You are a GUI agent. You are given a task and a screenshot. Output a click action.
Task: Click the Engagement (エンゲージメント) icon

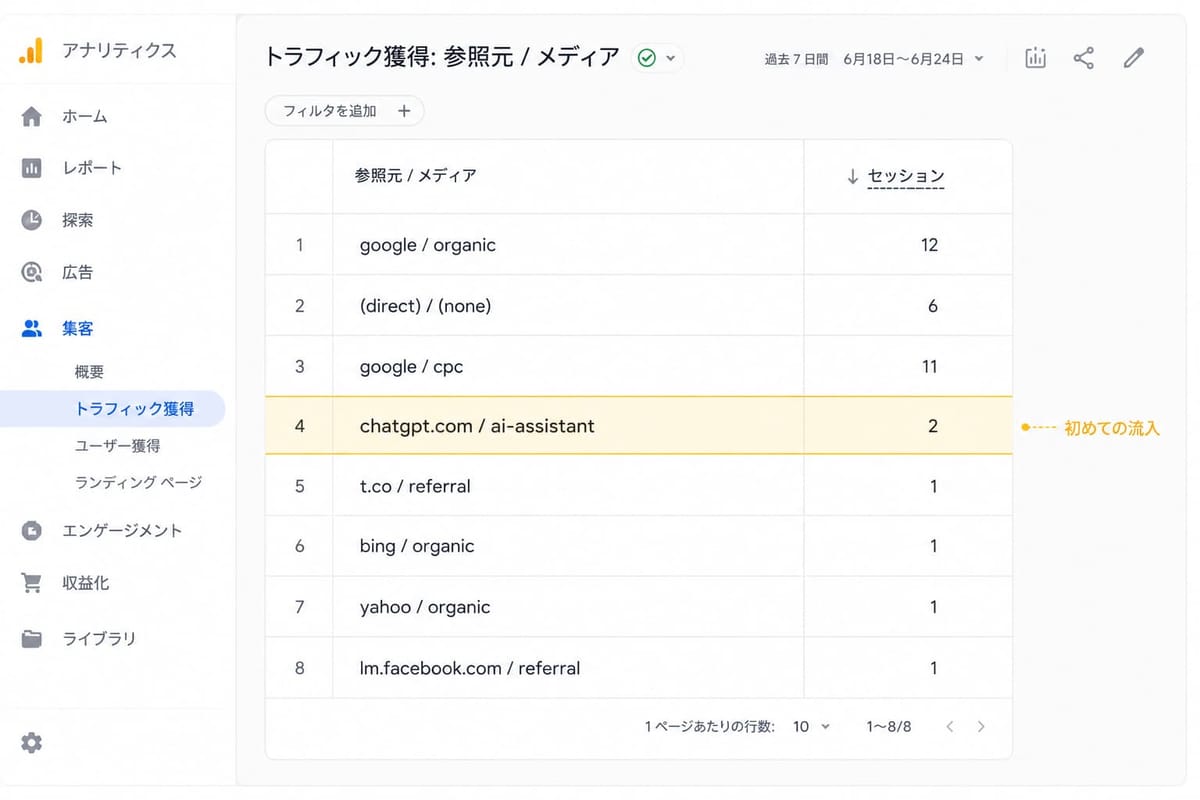32,531
